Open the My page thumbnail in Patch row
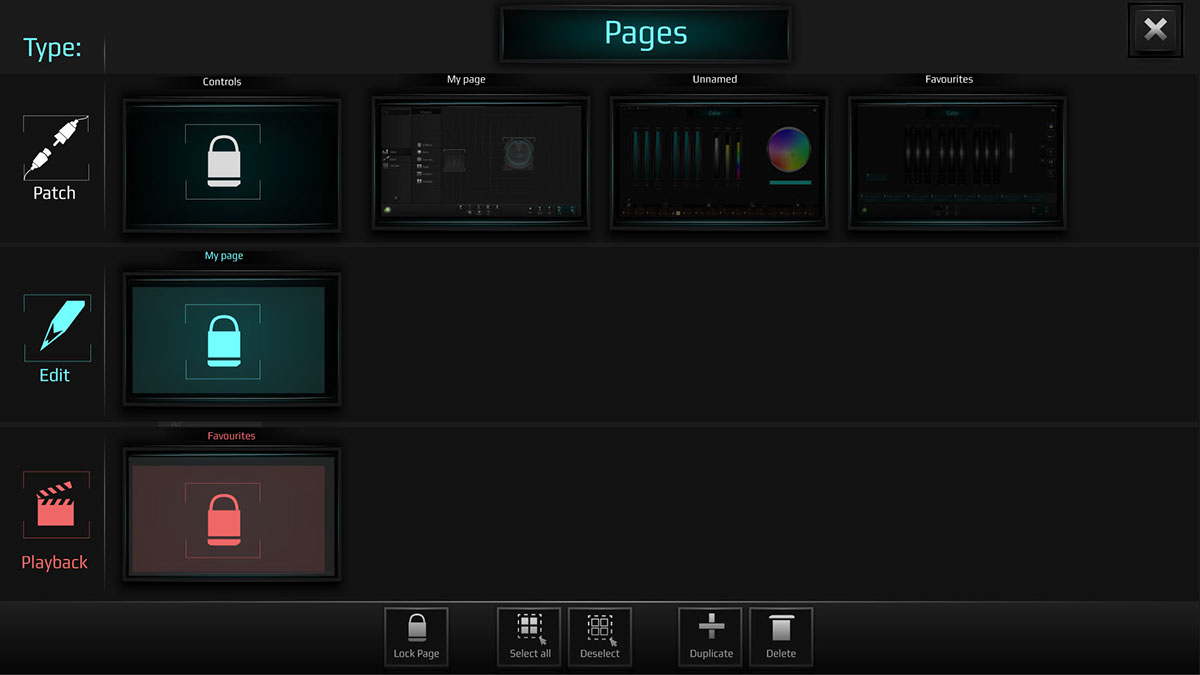 click(x=481, y=163)
